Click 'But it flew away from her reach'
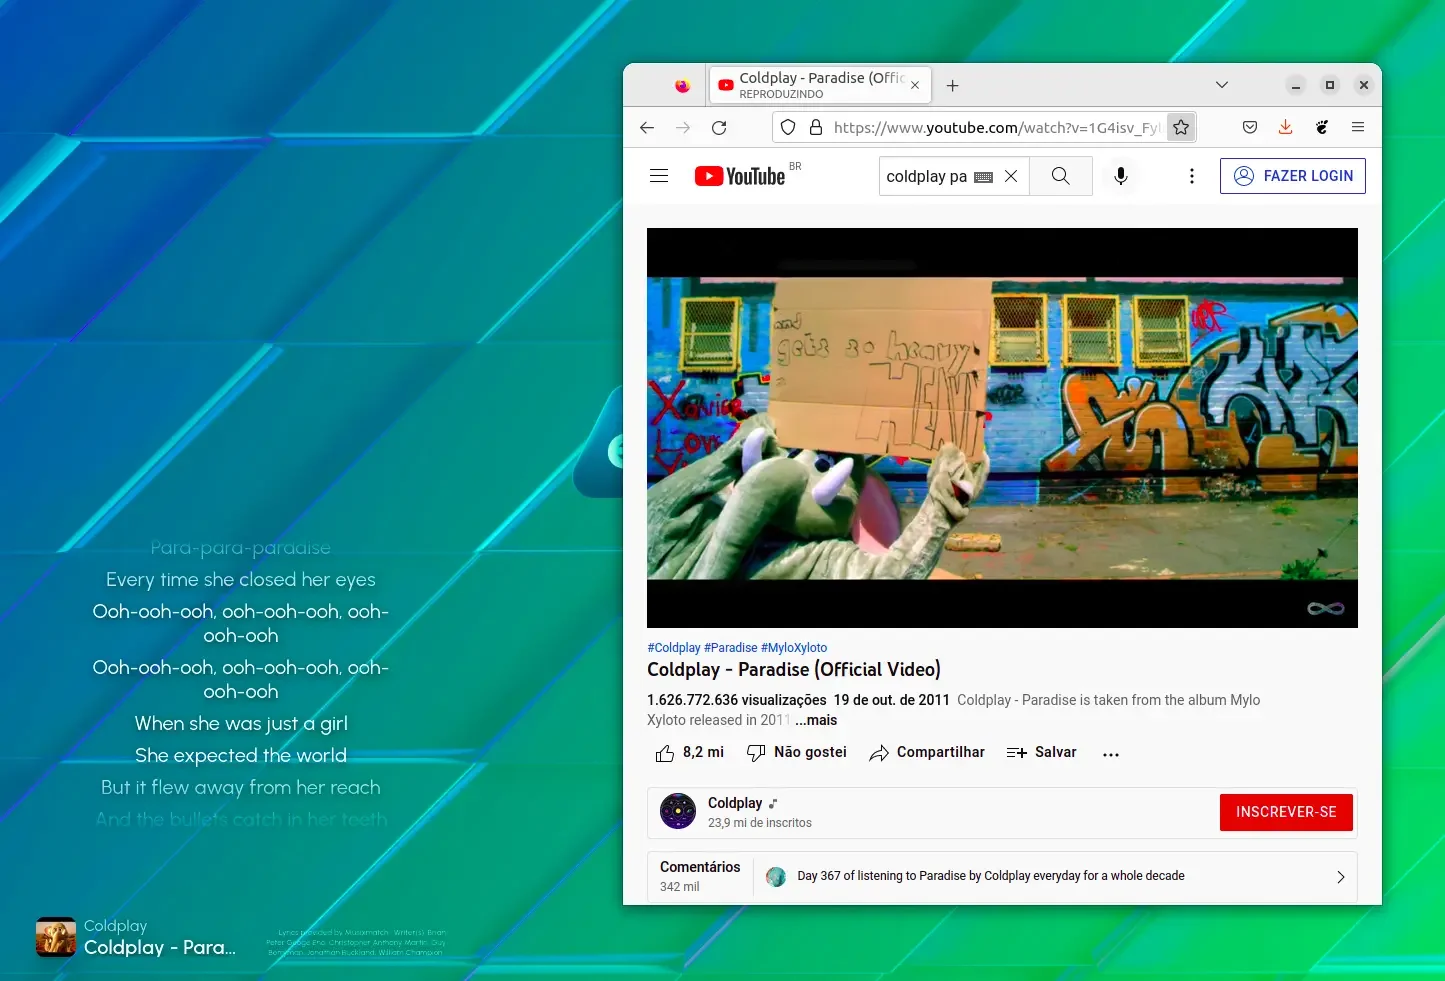Screen dimensions: 1445x981 pos(241,787)
